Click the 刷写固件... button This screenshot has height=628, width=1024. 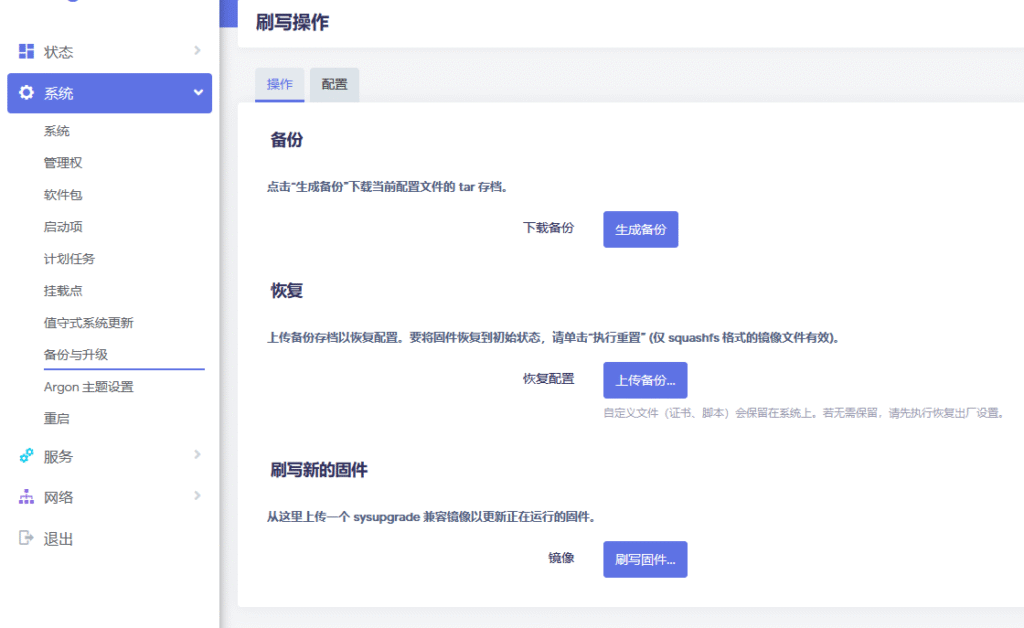pyautogui.click(x=645, y=560)
